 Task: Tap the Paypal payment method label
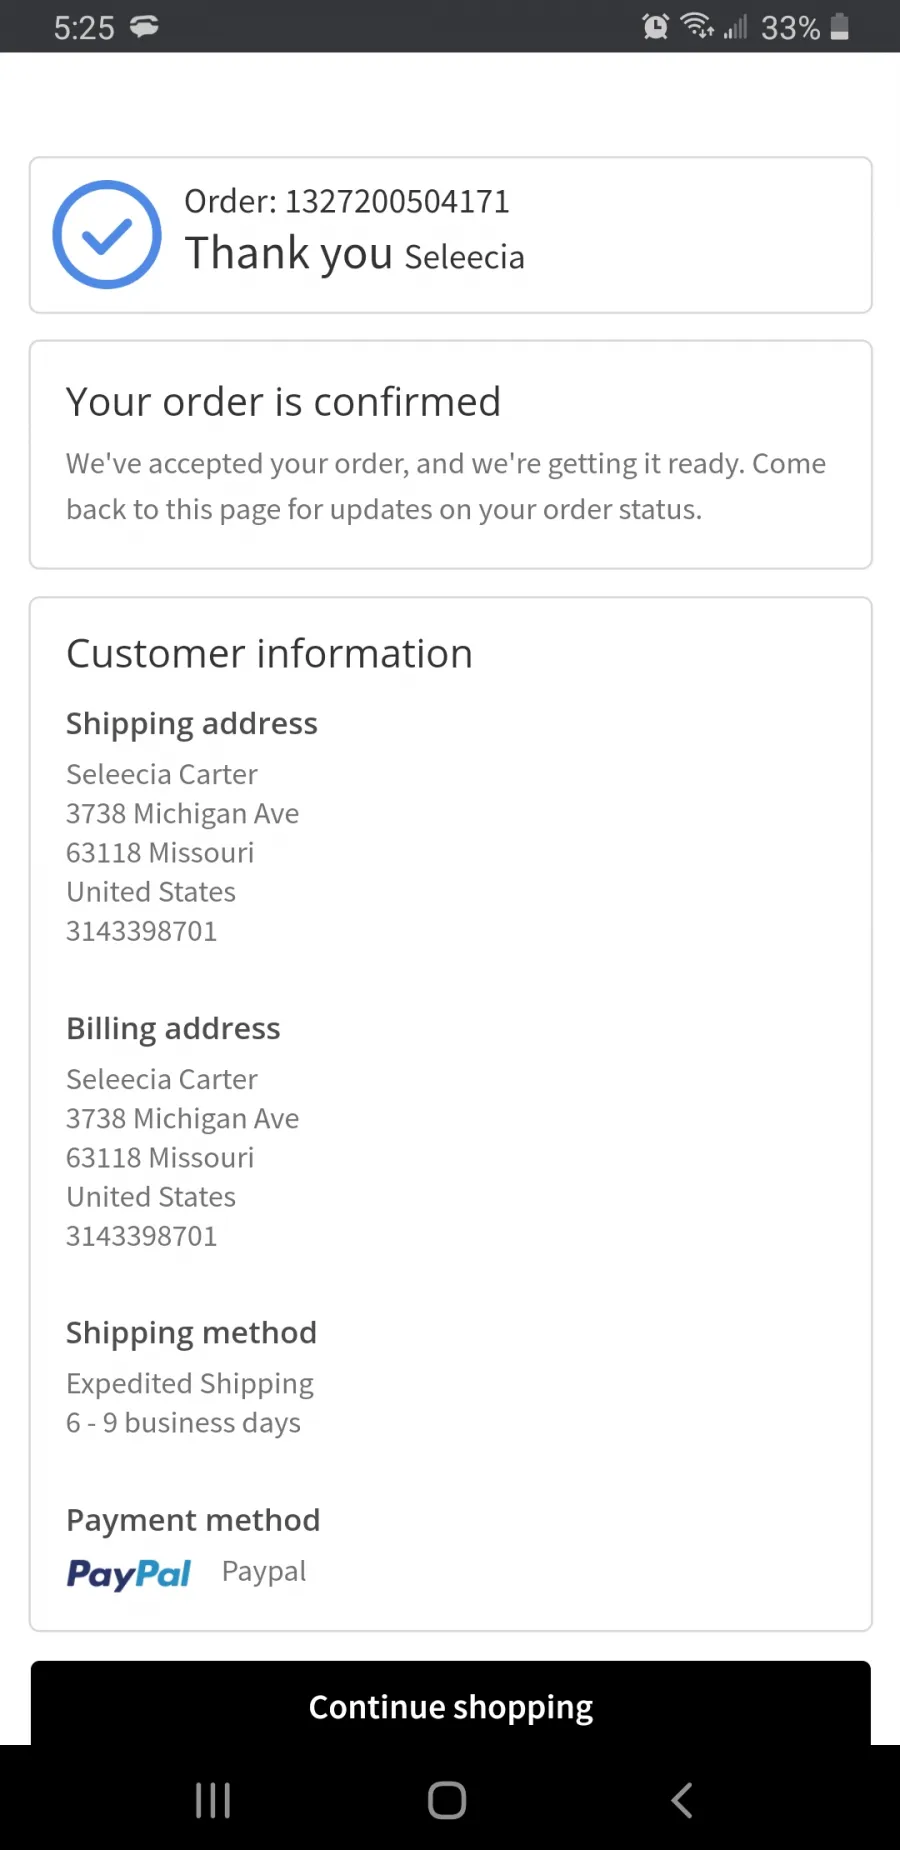(264, 1572)
